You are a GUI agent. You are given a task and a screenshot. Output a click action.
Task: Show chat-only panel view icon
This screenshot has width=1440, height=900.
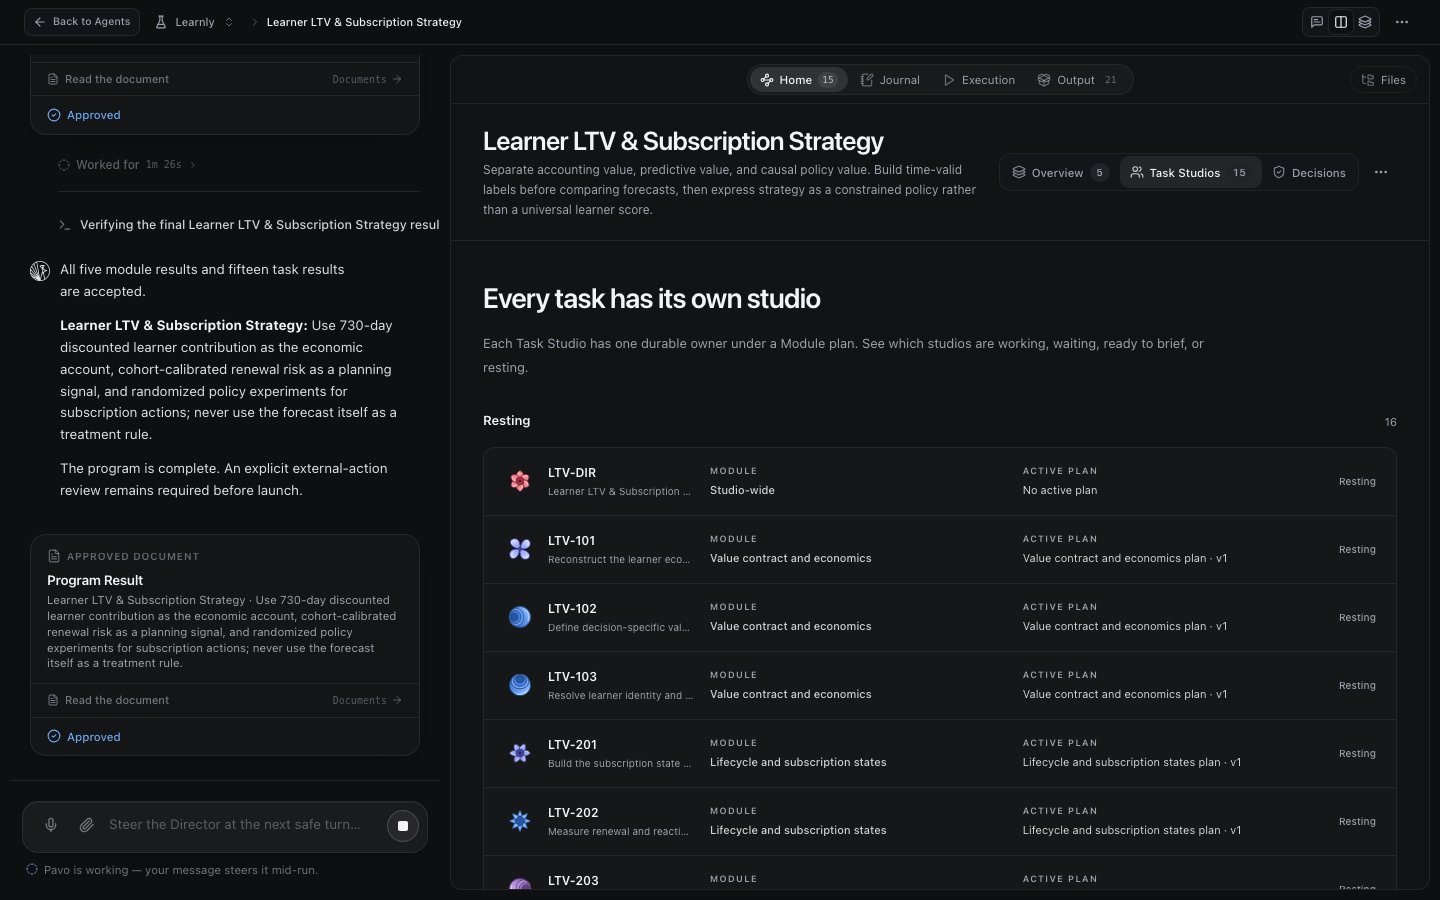click(1317, 22)
